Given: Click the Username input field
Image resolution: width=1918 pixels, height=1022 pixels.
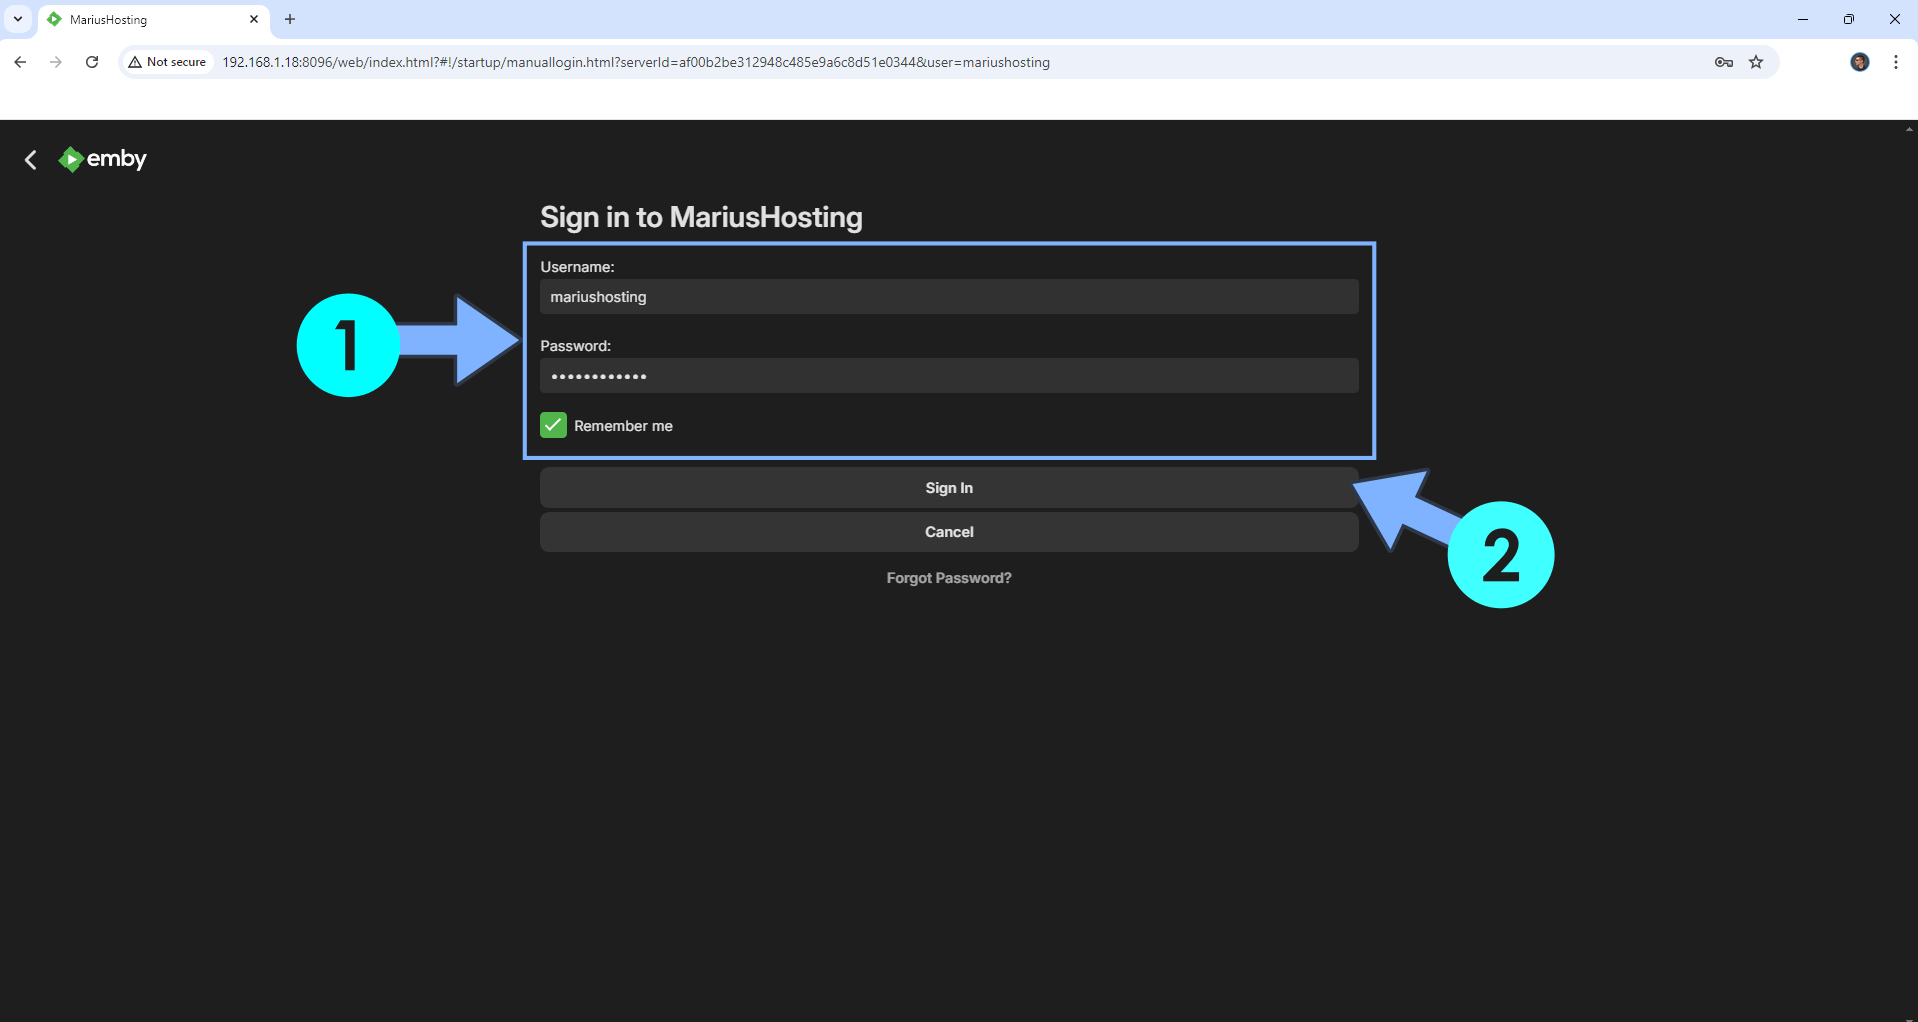Looking at the screenshot, I should [x=949, y=297].
